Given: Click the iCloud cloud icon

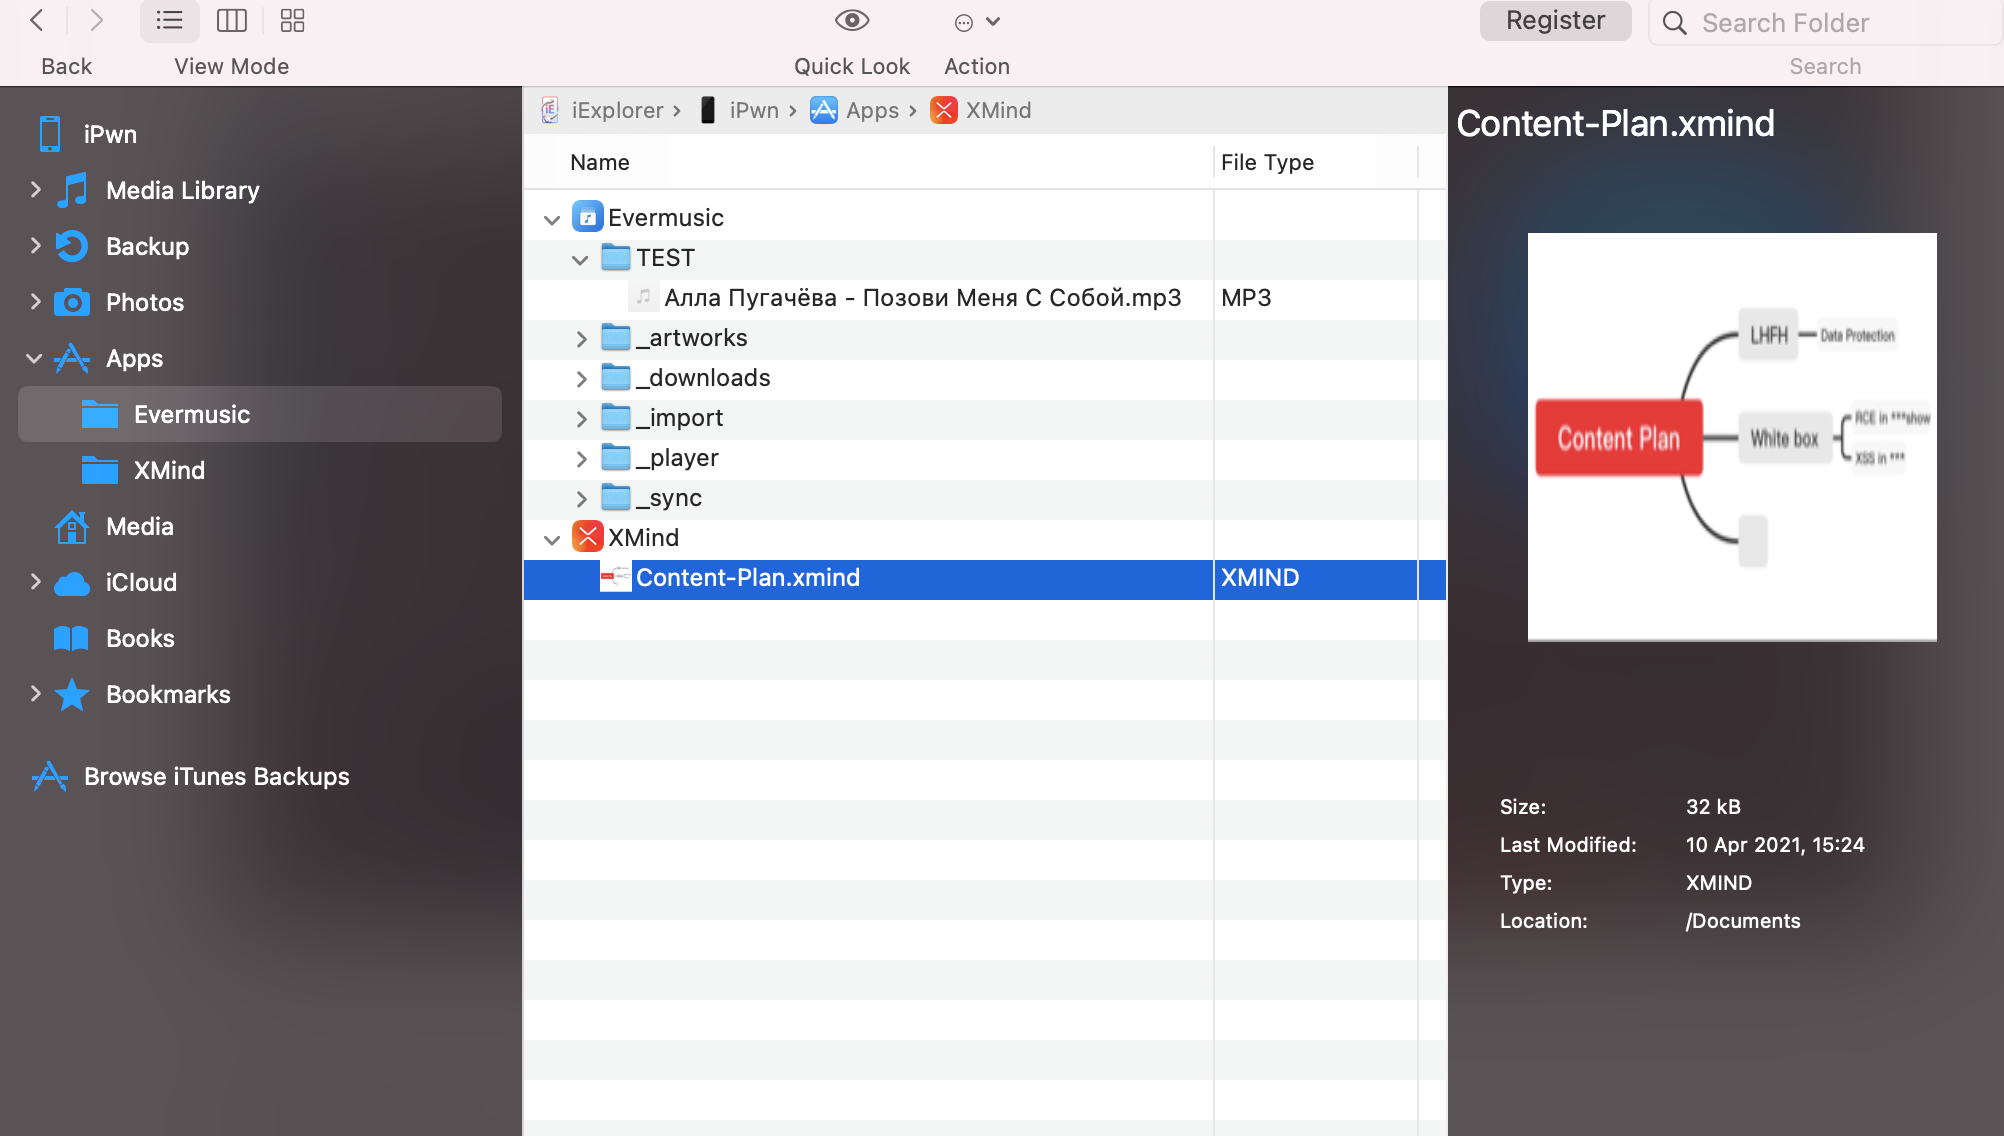Looking at the screenshot, I should 72,583.
